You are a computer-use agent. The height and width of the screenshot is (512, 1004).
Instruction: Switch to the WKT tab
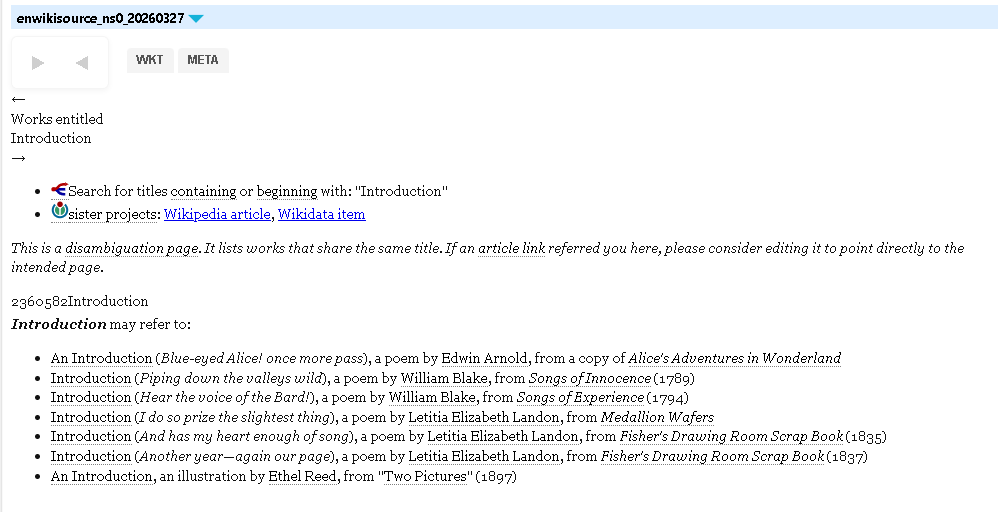pyautogui.click(x=150, y=60)
